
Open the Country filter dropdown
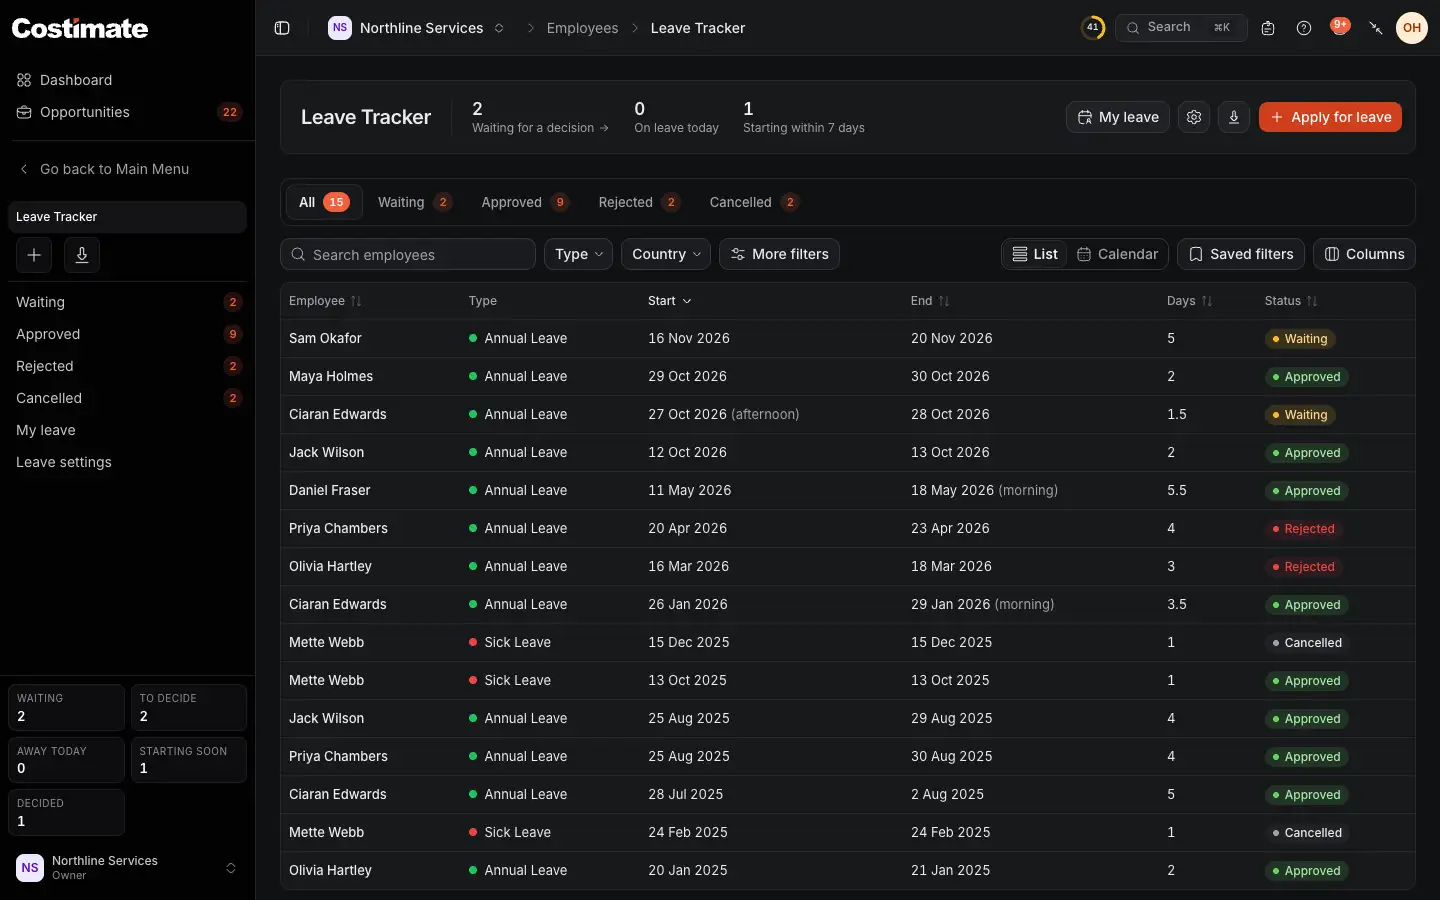coord(666,254)
